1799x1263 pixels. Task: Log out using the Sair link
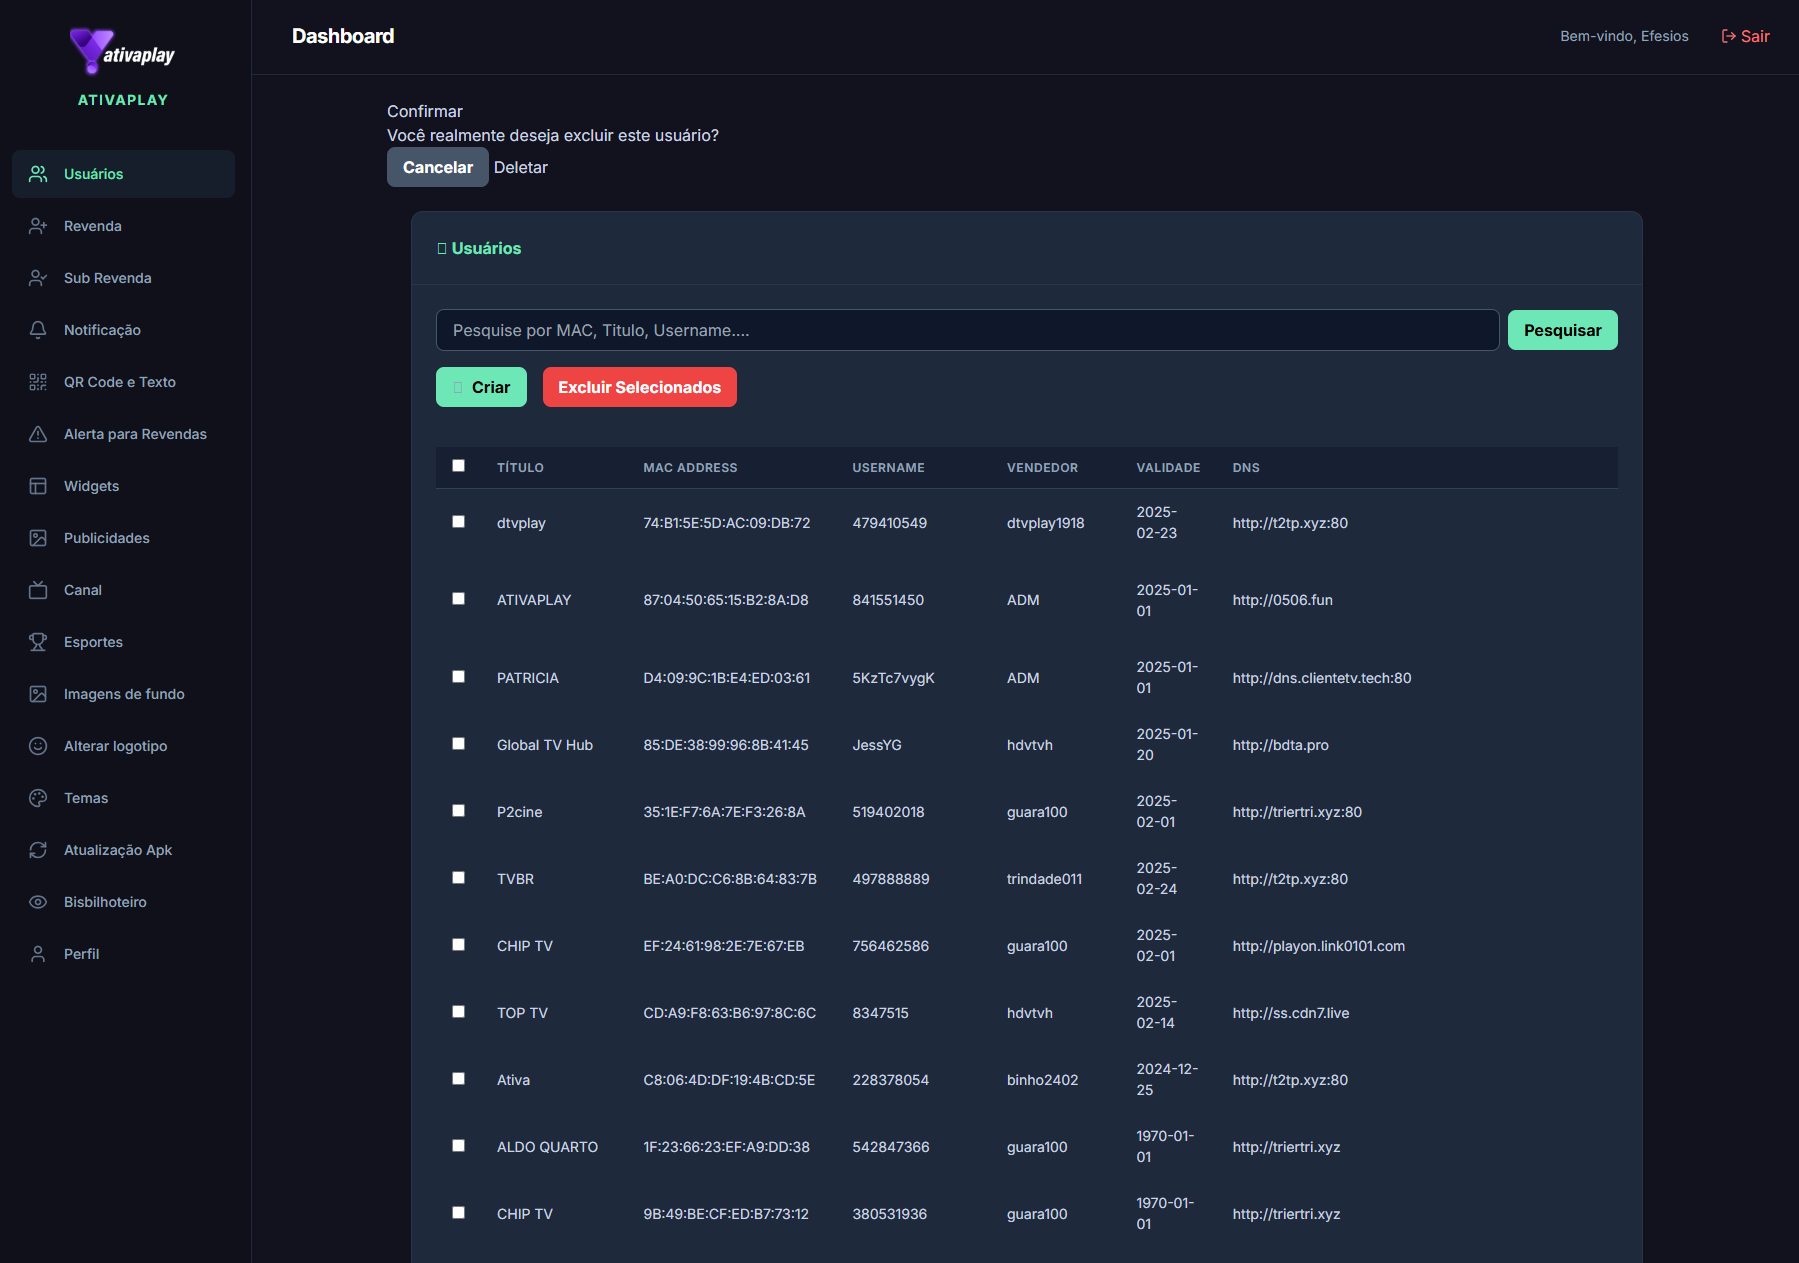1745,36
